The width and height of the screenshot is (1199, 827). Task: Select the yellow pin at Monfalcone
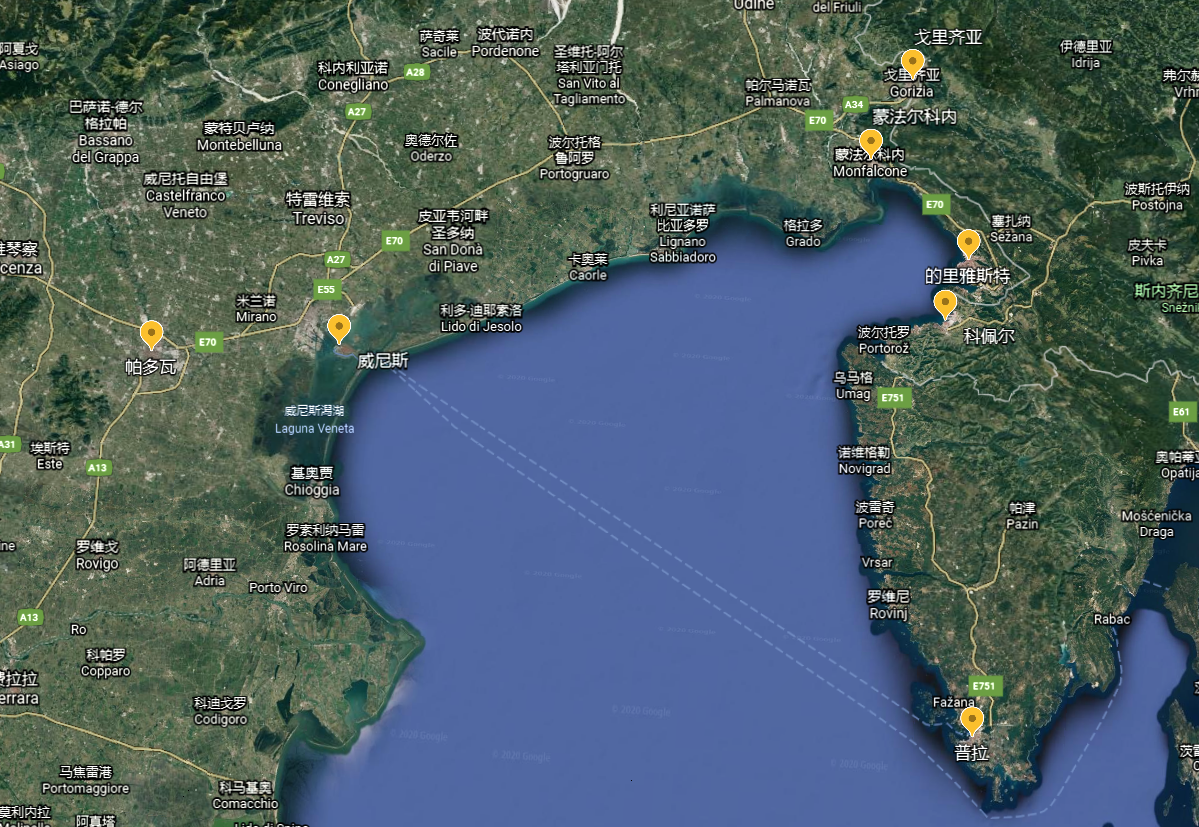[x=871, y=143]
